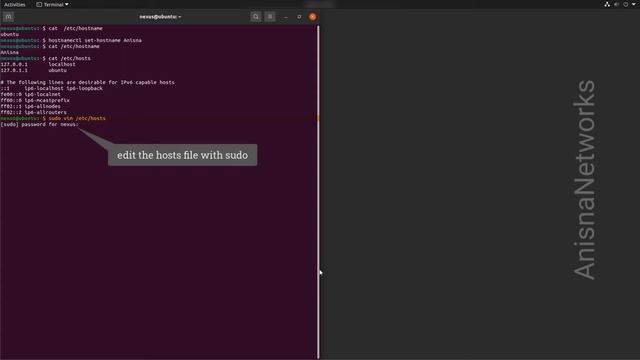Close the terminal with orange button
Image resolution: width=640 pixels, height=360 pixels.
[313, 17]
